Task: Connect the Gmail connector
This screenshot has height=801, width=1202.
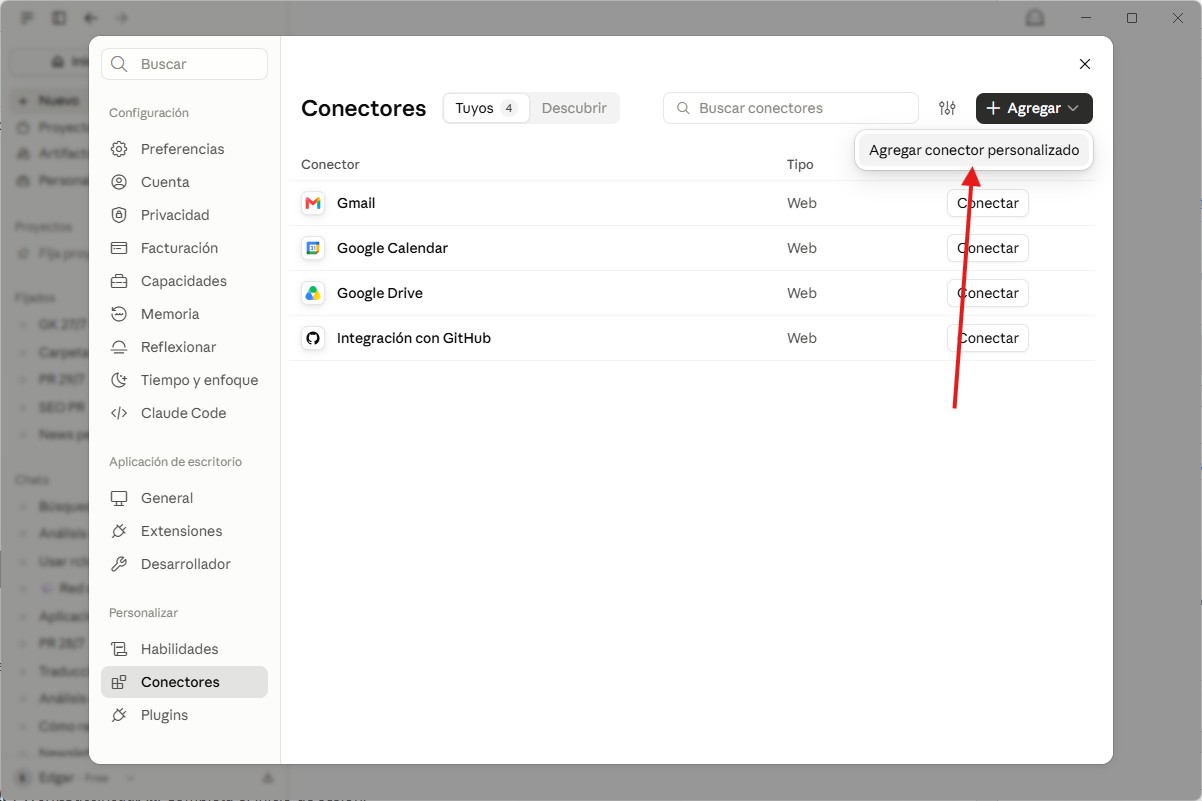Action: tap(987, 203)
